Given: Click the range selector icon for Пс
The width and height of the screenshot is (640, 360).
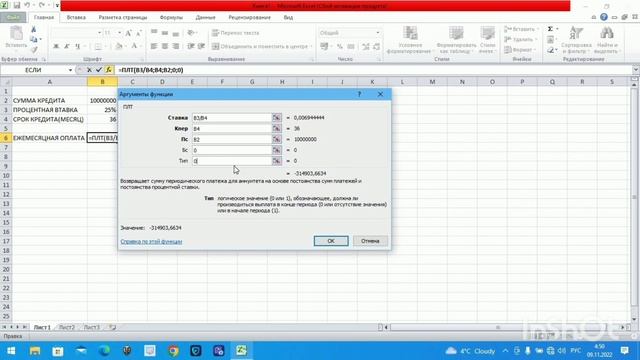Looking at the screenshot, I should [x=277, y=139].
